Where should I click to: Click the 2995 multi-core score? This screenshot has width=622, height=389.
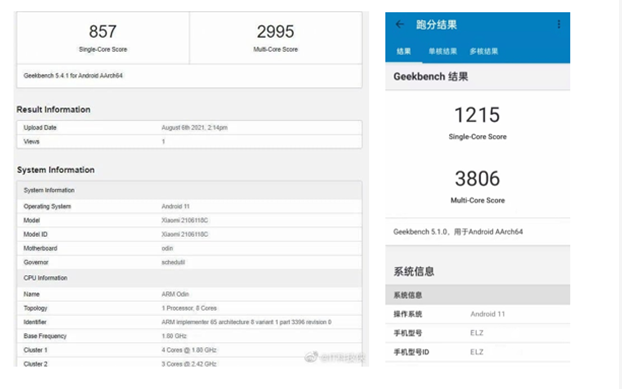pyautogui.click(x=275, y=32)
